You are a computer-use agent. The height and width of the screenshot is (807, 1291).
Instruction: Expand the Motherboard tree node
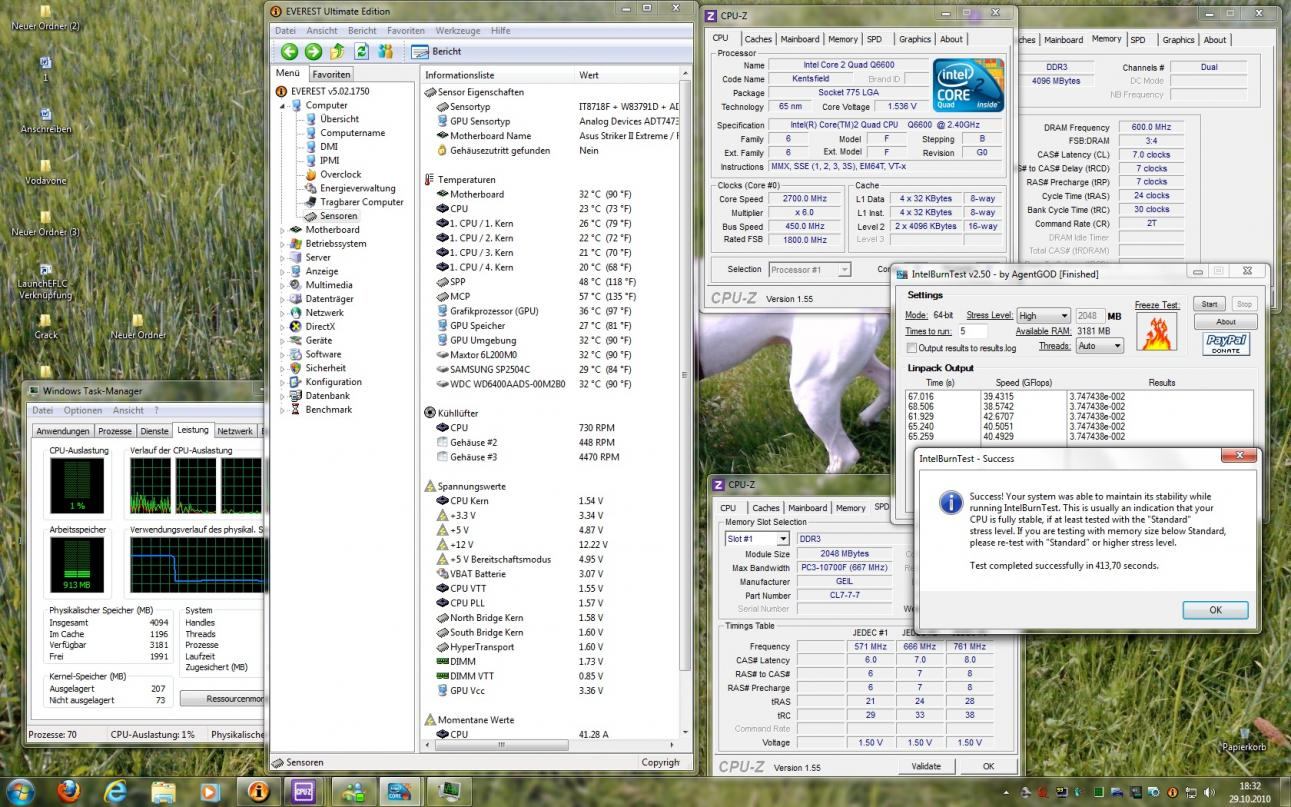click(282, 230)
